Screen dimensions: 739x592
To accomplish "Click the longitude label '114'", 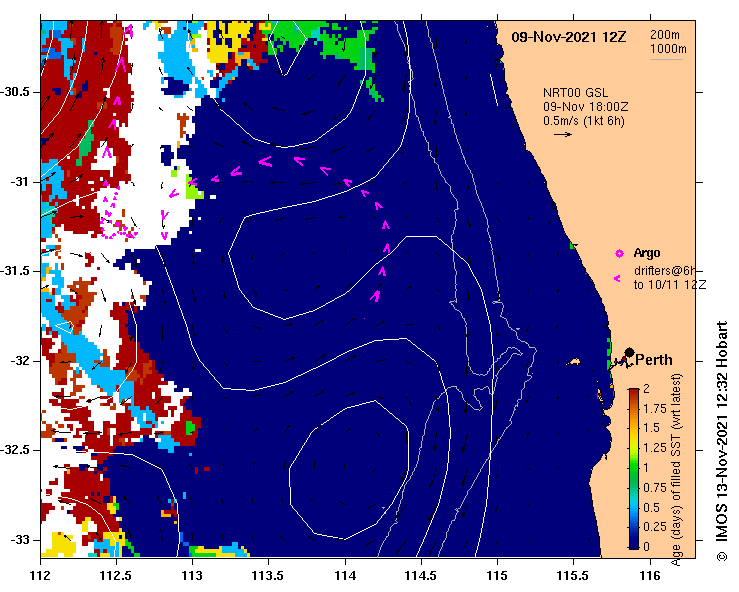I will click(x=345, y=576).
